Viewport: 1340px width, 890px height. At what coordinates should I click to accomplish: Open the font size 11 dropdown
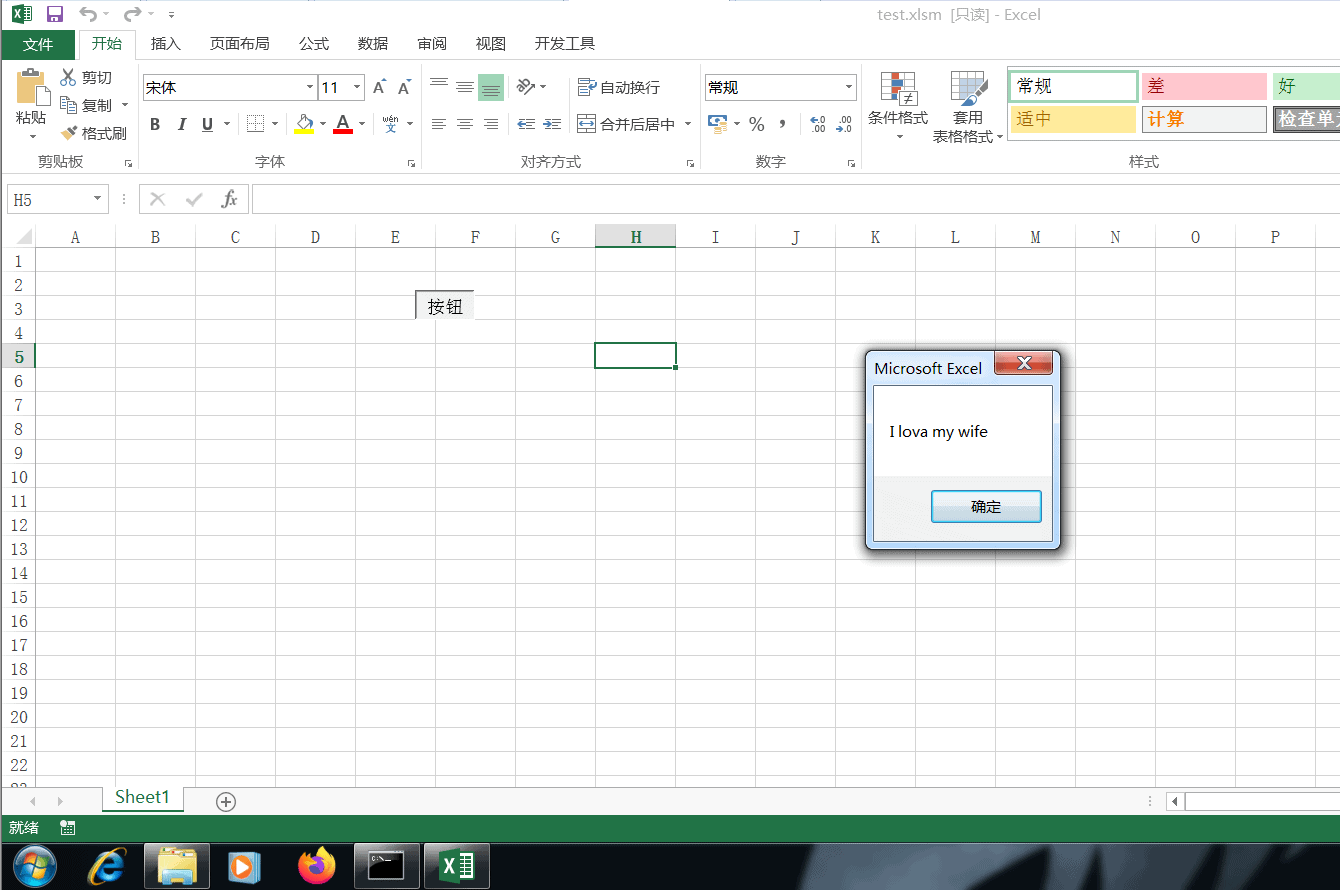pos(357,87)
